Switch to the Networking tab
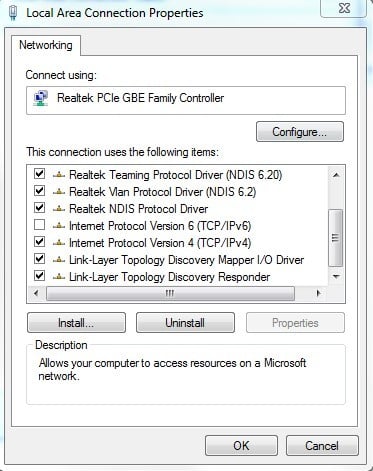This screenshot has width=373, height=471. [46, 45]
